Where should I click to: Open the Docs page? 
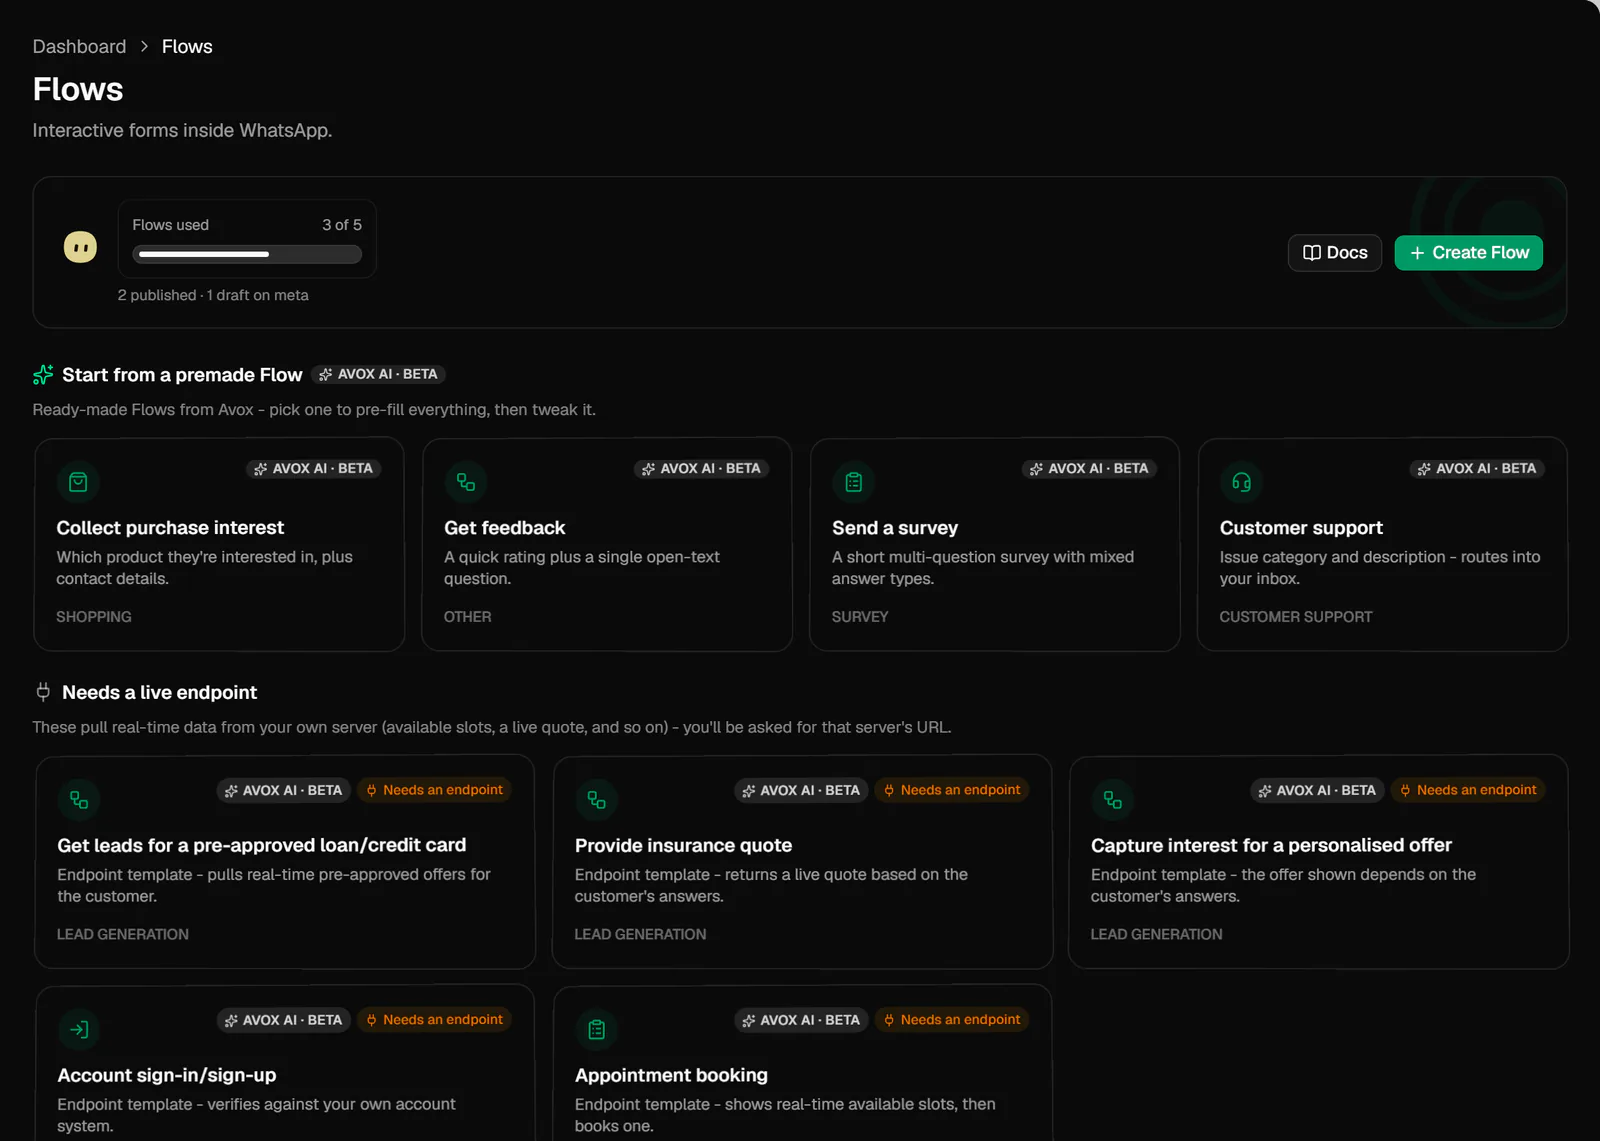tap(1335, 253)
